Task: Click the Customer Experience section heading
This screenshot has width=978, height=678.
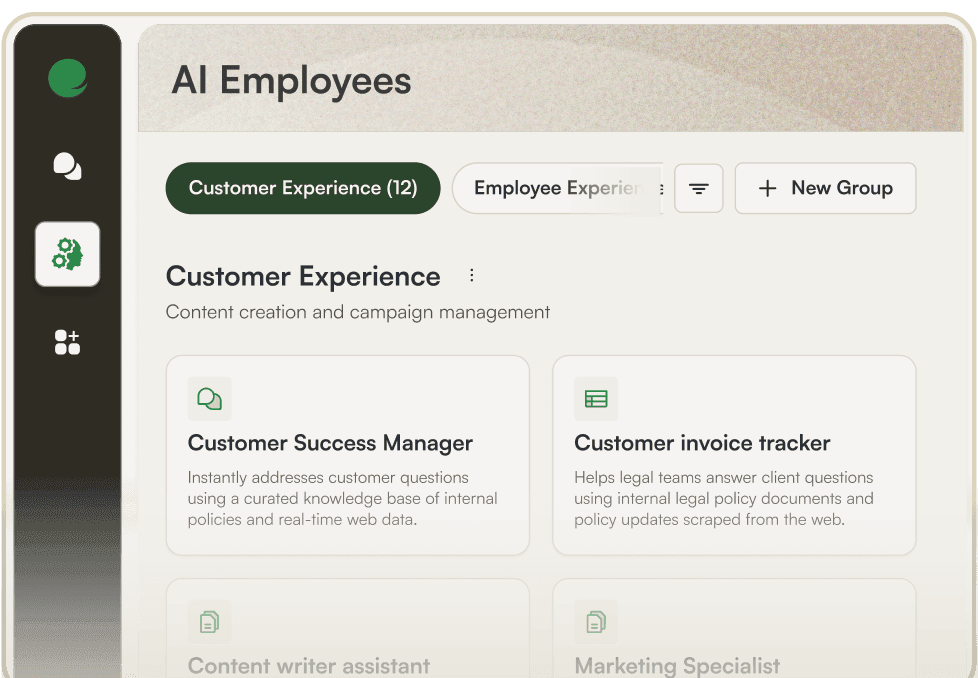Action: tap(303, 276)
